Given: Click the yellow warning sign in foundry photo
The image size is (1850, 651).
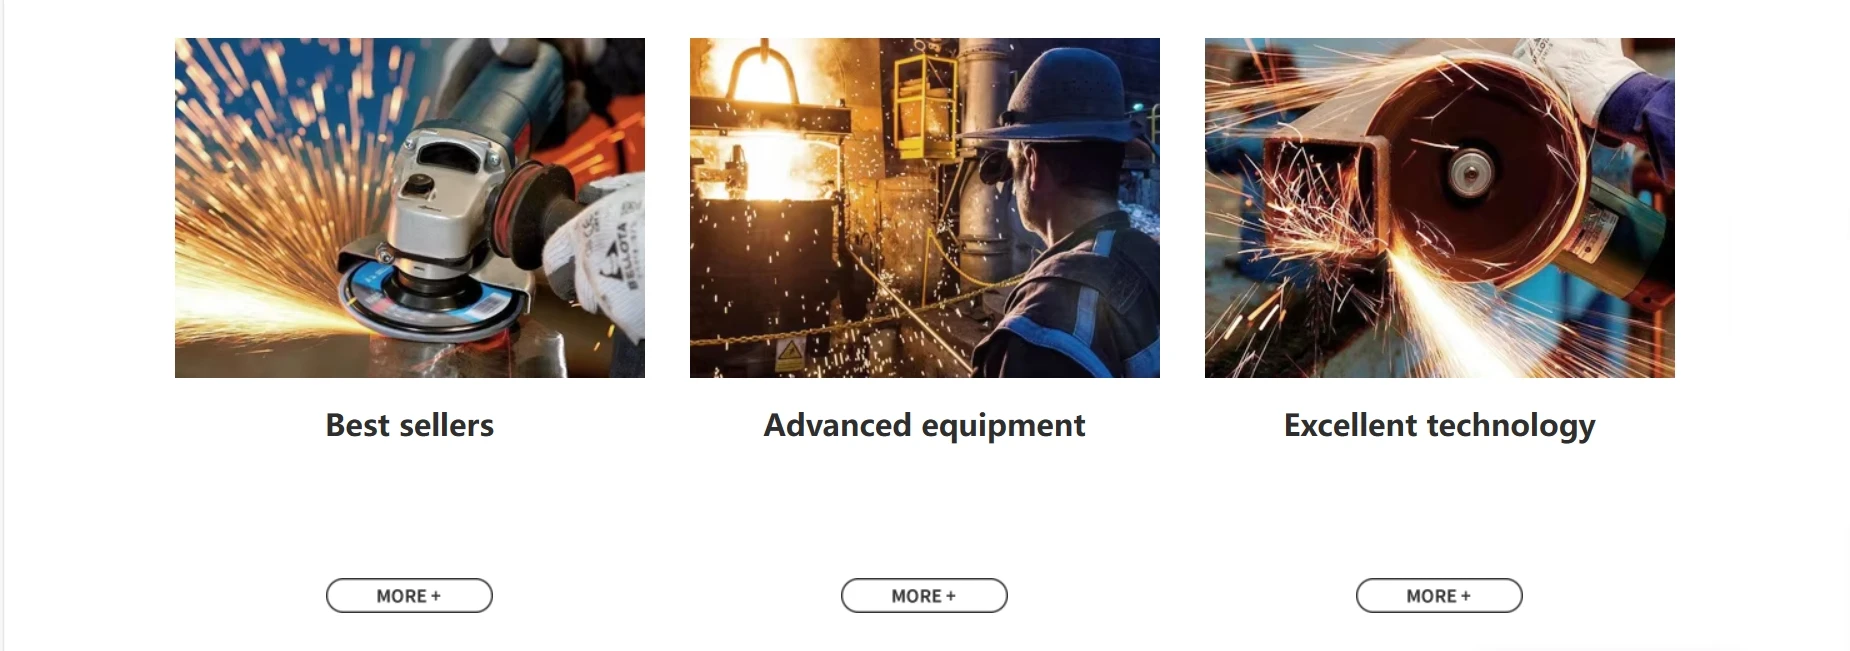Looking at the screenshot, I should [790, 352].
